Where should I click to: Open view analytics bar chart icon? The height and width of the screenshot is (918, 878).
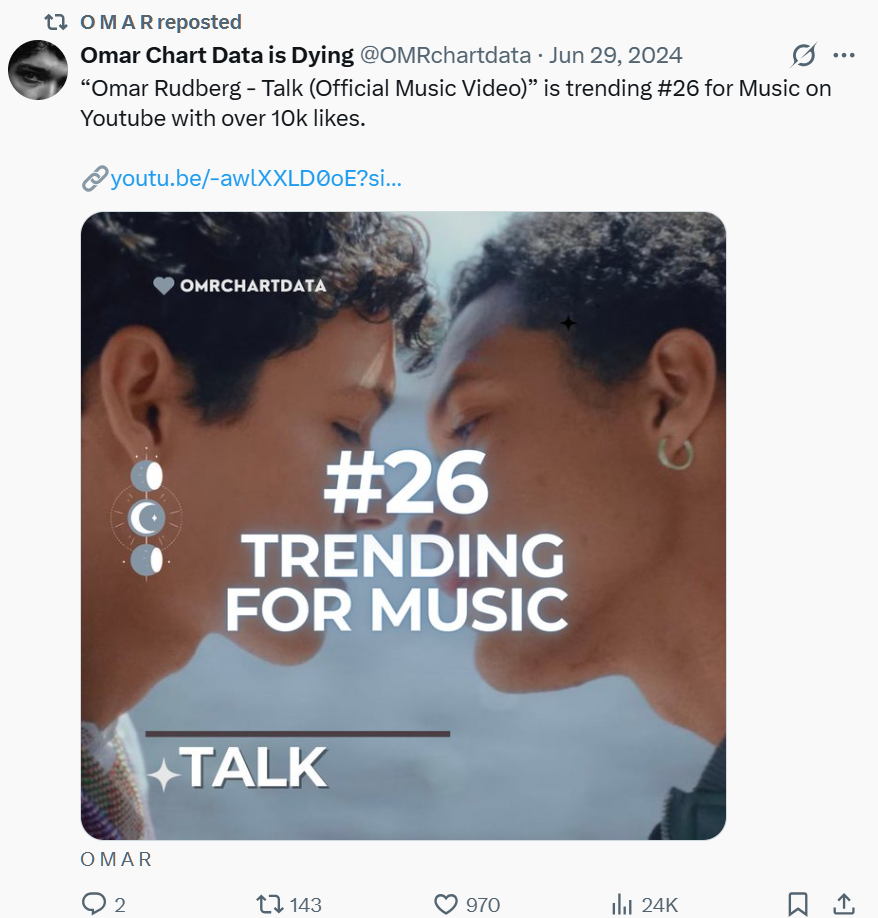pyautogui.click(x=621, y=904)
